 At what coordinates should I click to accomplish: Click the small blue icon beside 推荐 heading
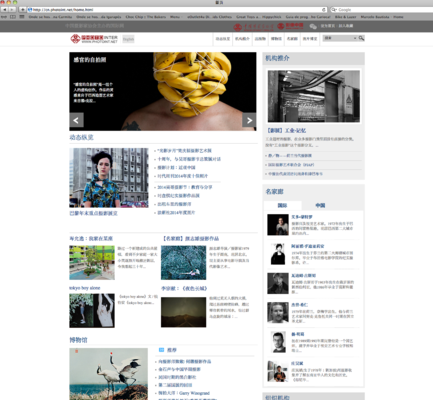161,350
